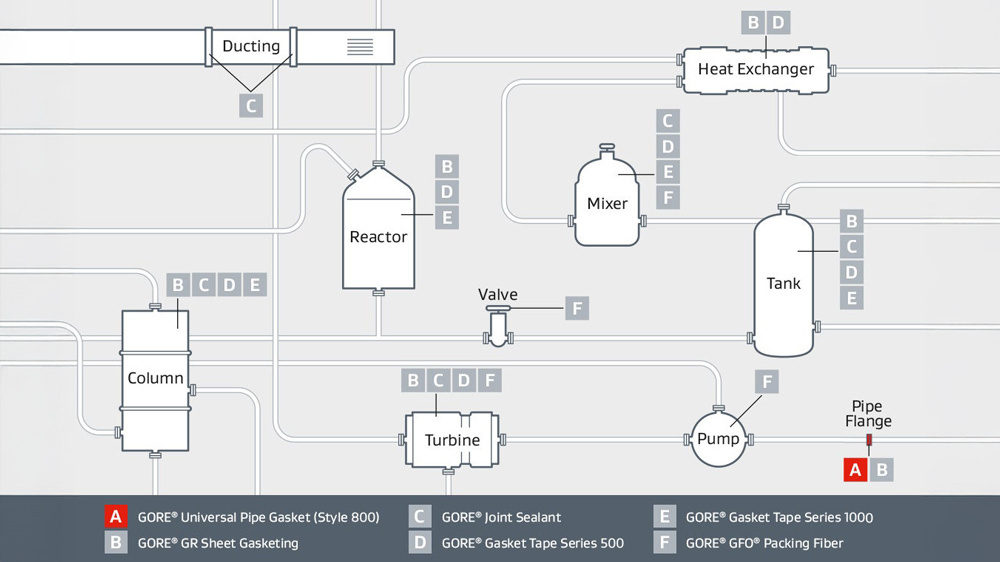Click the red Pipe Flange symbol
1000x562 pixels.
(x=868, y=440)
